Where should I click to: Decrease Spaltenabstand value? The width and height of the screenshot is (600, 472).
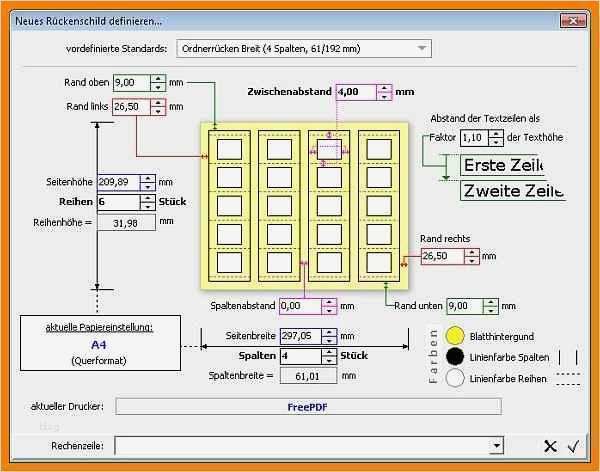coord(329,310)
